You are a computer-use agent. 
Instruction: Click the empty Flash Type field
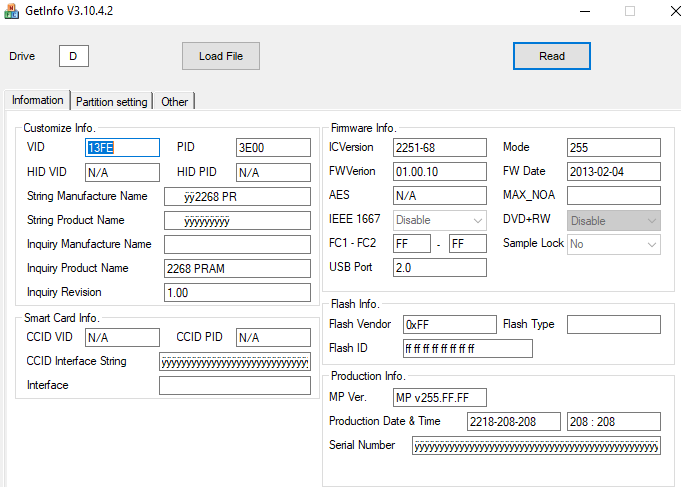pos(614,325)
